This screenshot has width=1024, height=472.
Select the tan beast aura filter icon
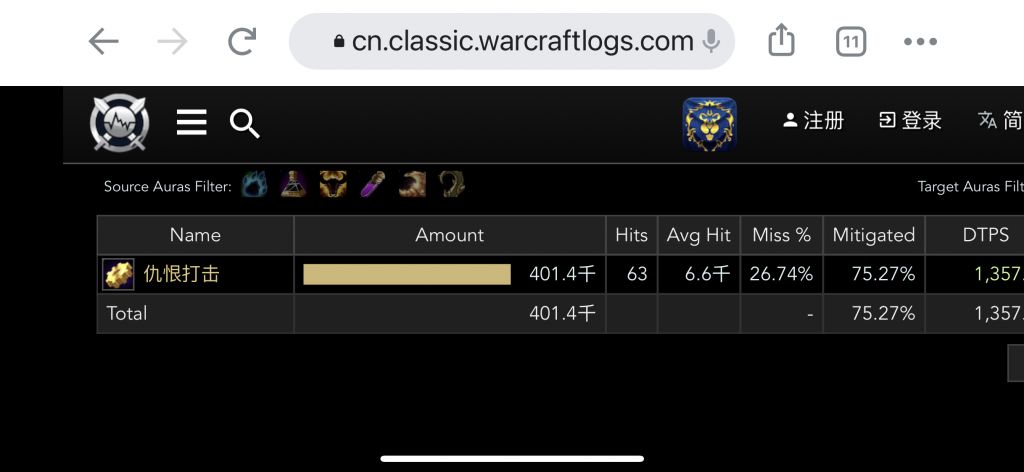412,185
